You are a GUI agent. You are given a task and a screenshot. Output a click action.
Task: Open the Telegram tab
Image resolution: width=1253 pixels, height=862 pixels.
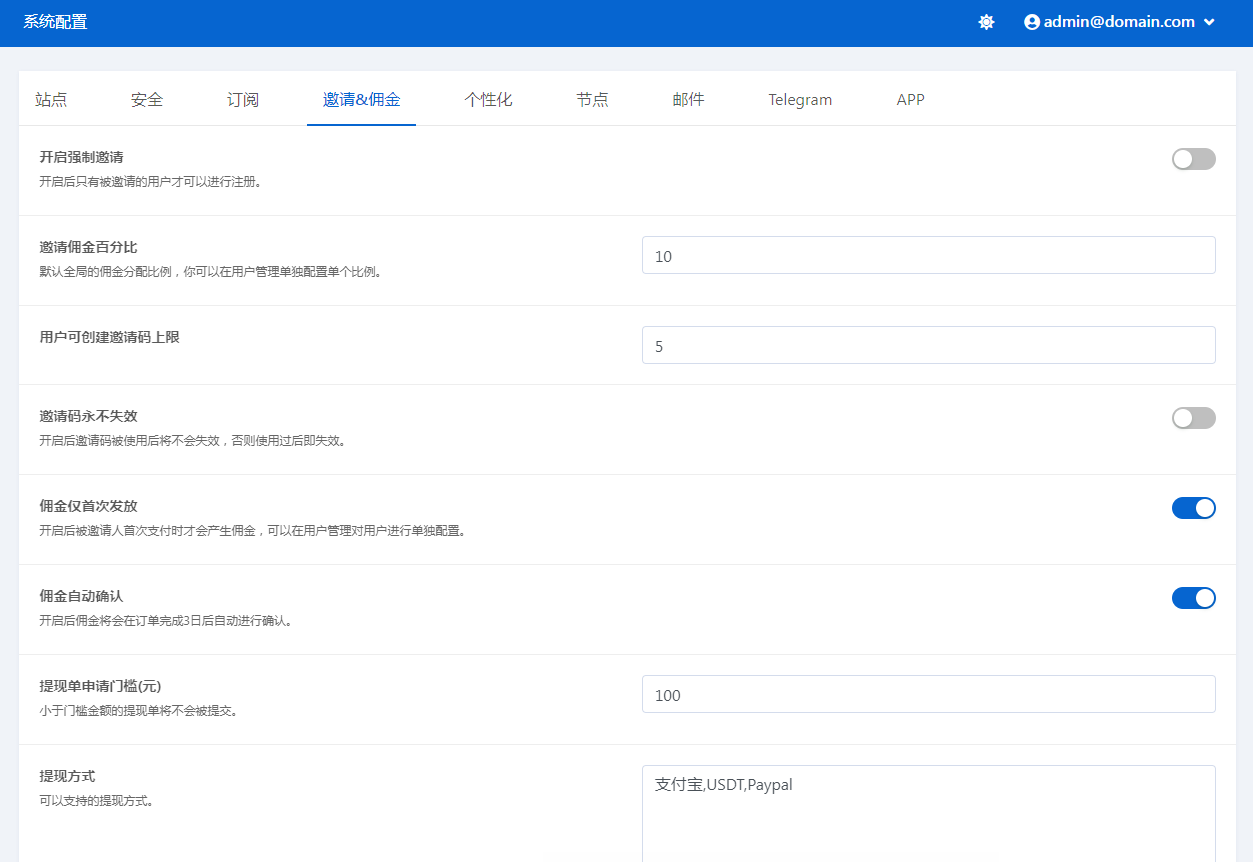(800, 99)
